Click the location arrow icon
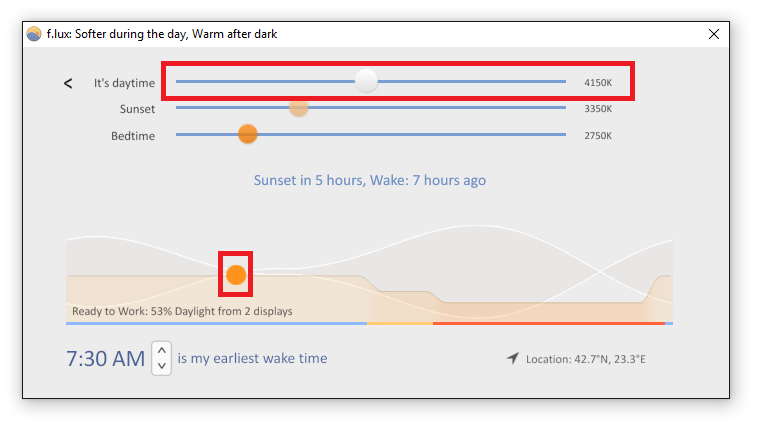Screen dimensions: 761x426 click(513, 359)
